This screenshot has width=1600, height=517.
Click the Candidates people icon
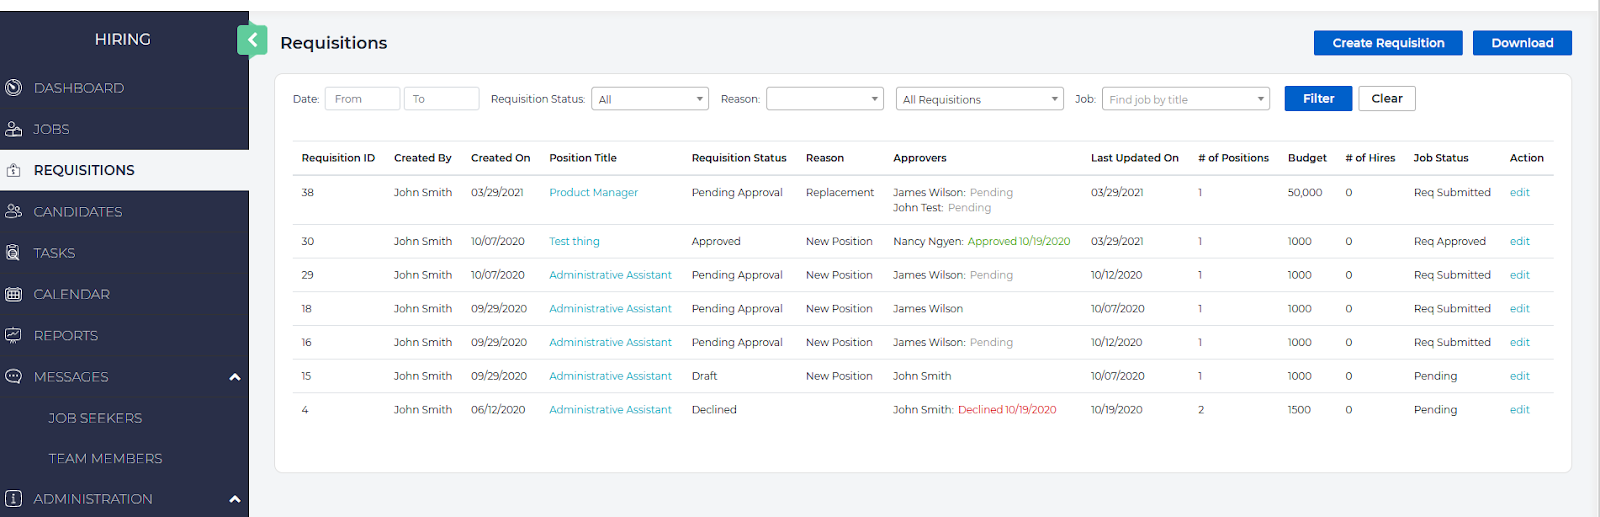[x=13, y=211]
